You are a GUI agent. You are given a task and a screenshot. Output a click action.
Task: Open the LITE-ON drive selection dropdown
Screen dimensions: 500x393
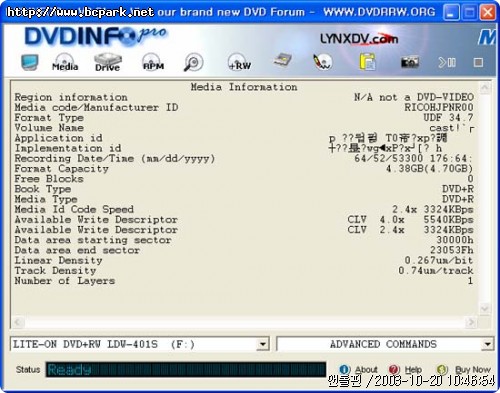[x=263, y=344]
